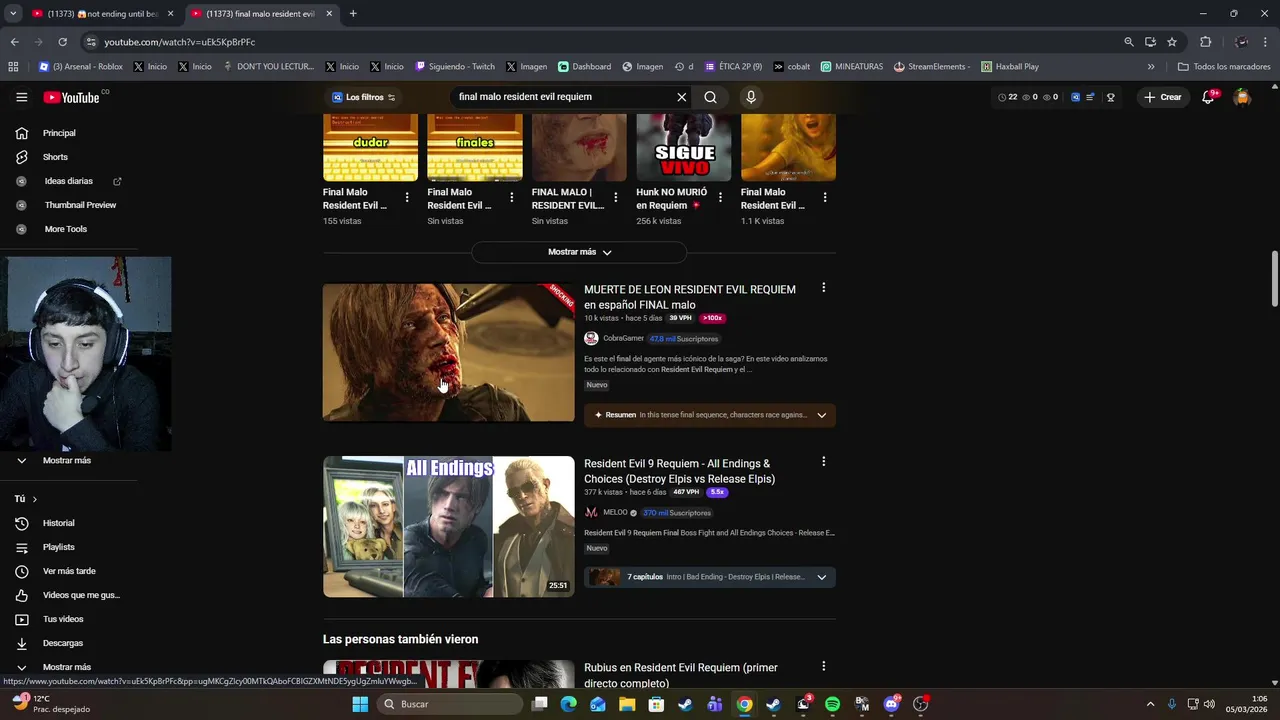Start voice search with the microphone

click(751, 97)
